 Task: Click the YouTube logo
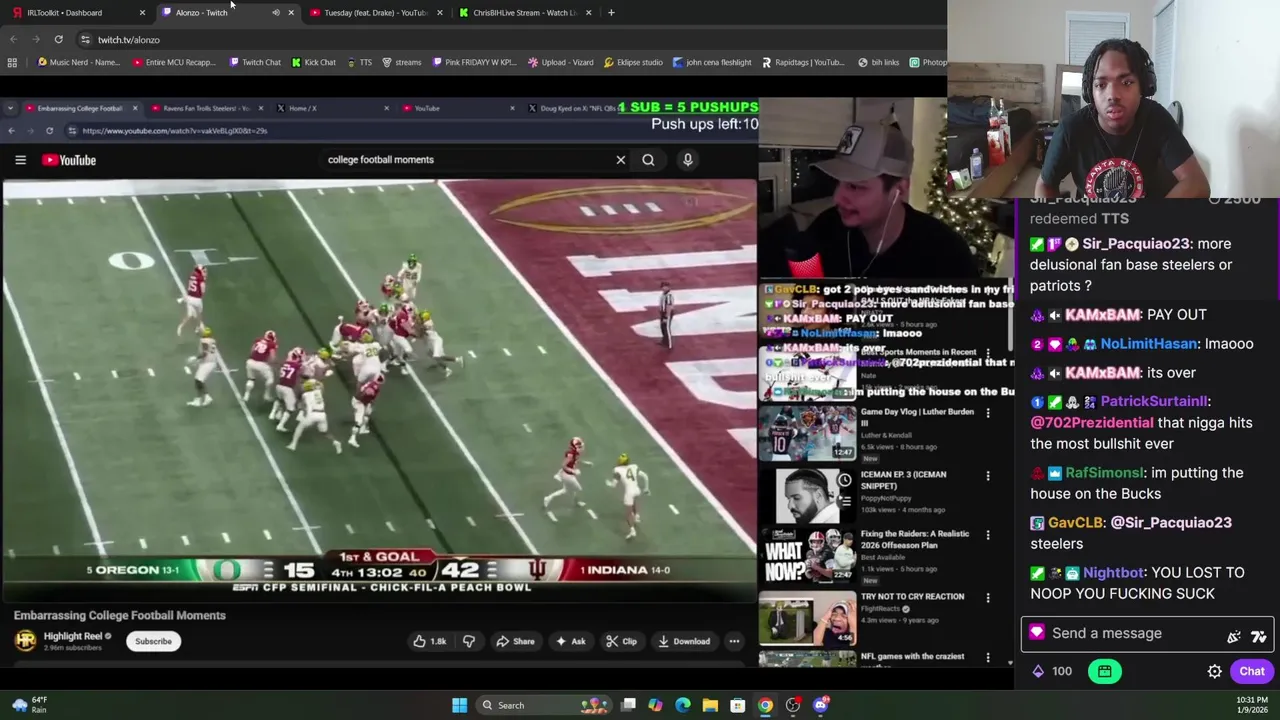pos(69,160)
